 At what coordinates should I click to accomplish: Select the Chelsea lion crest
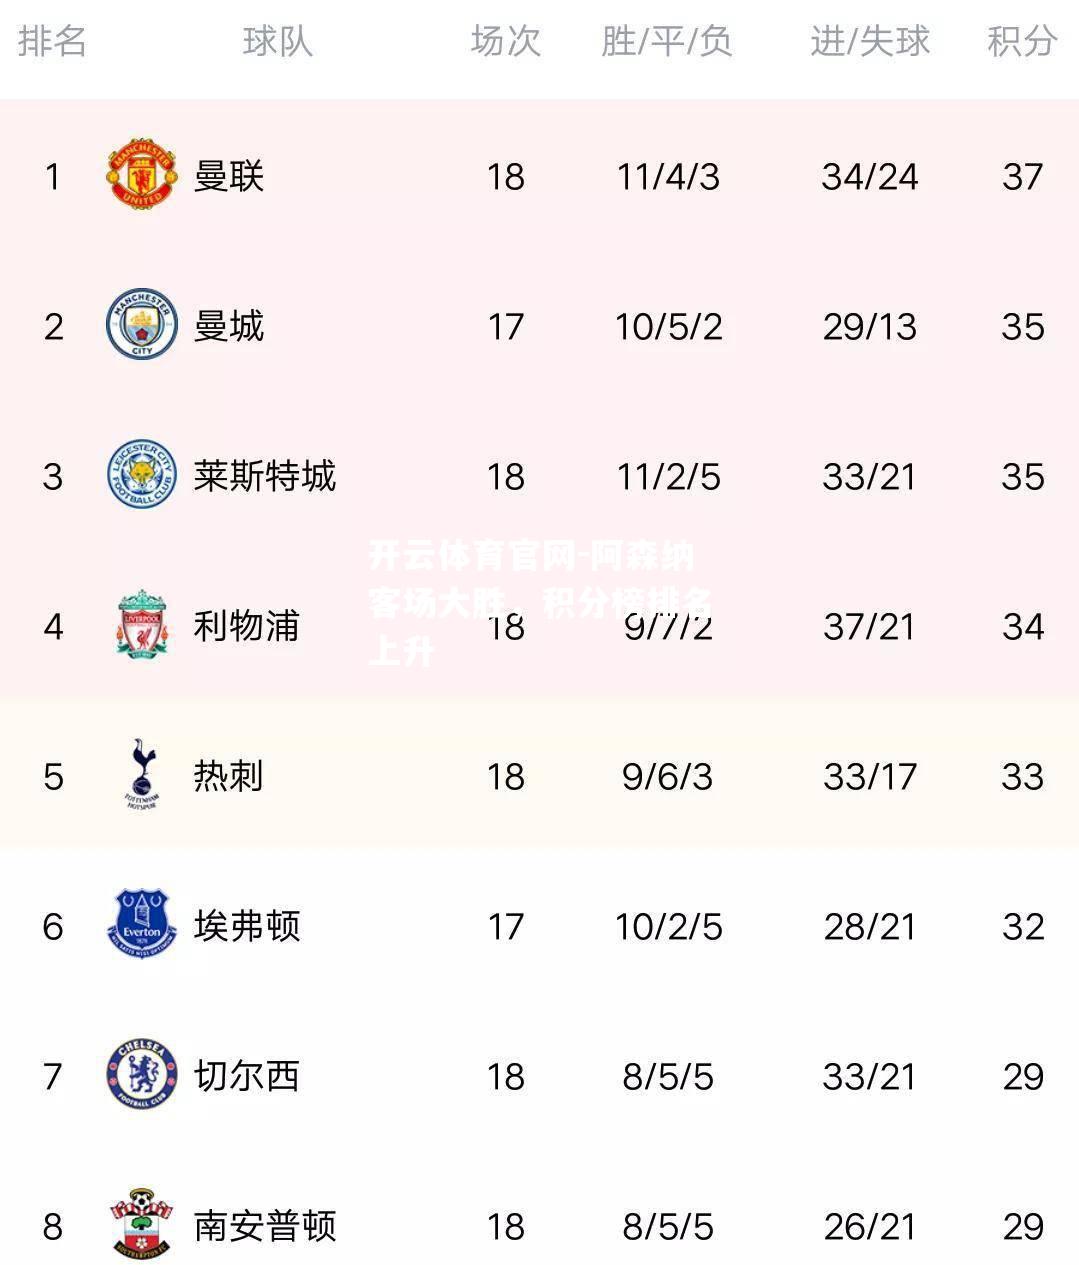coord(142,1075)
